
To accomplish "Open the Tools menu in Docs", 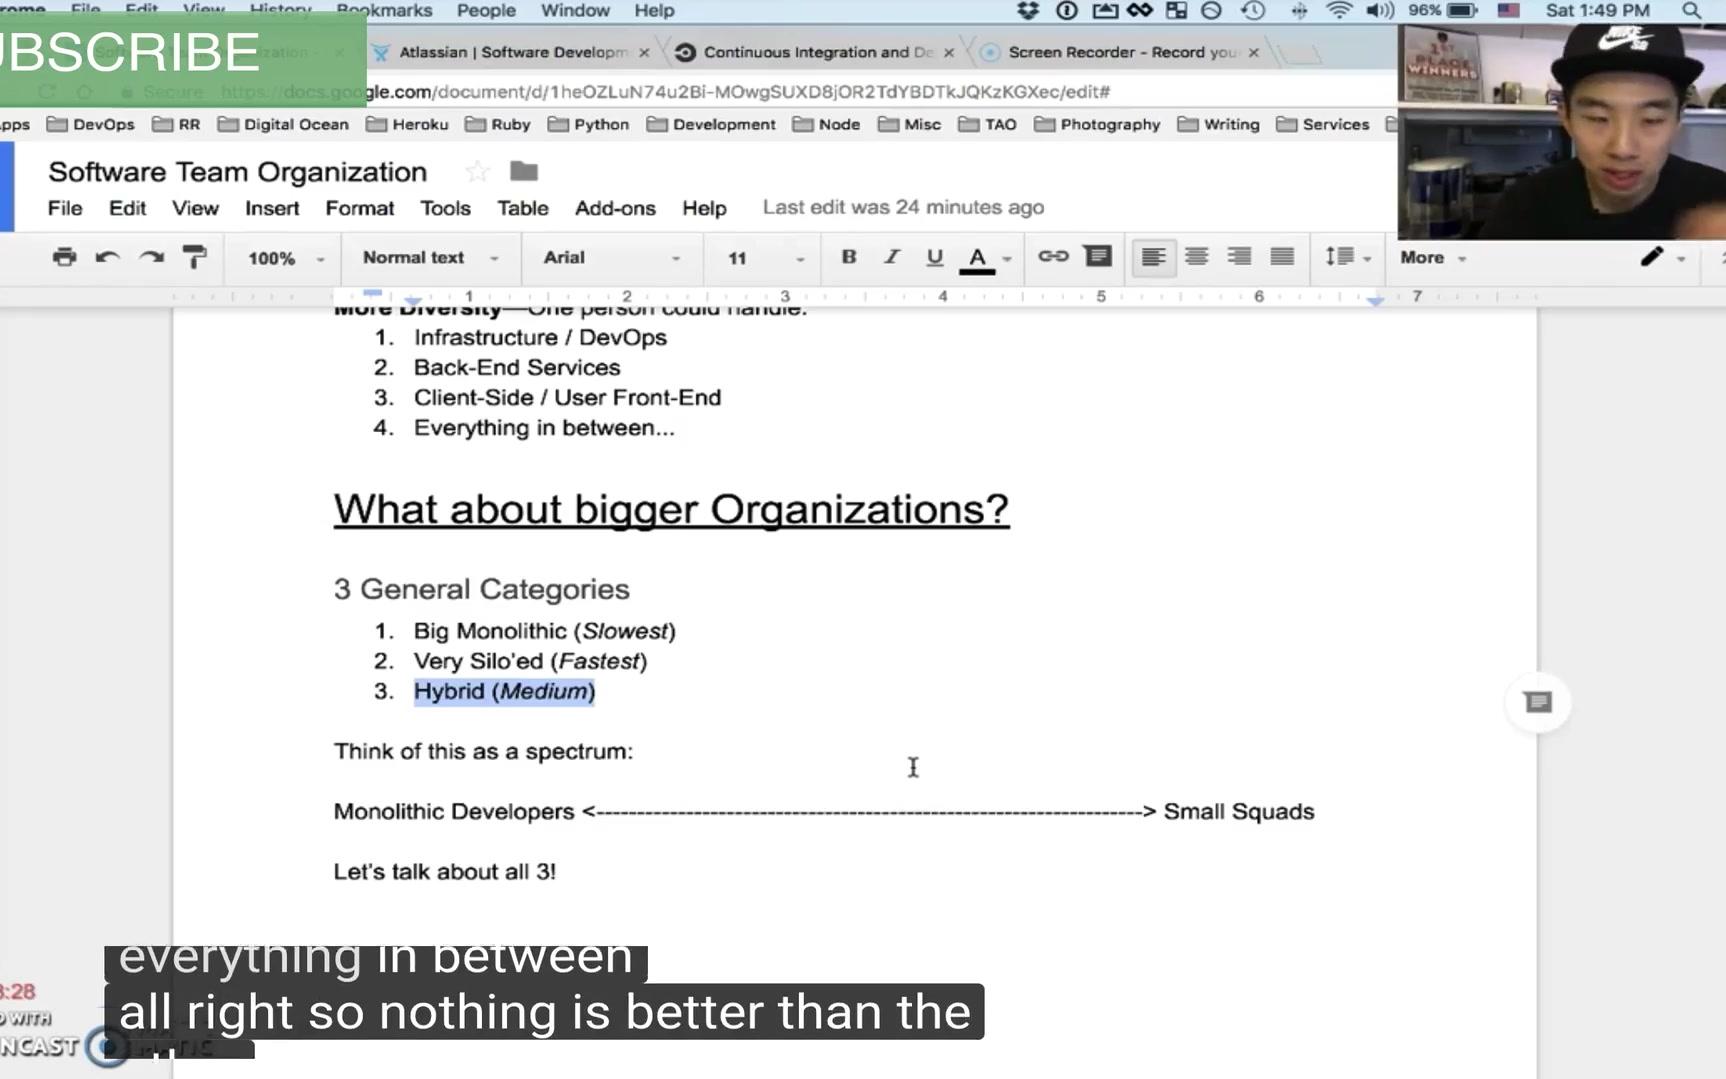I will (445, 208).
